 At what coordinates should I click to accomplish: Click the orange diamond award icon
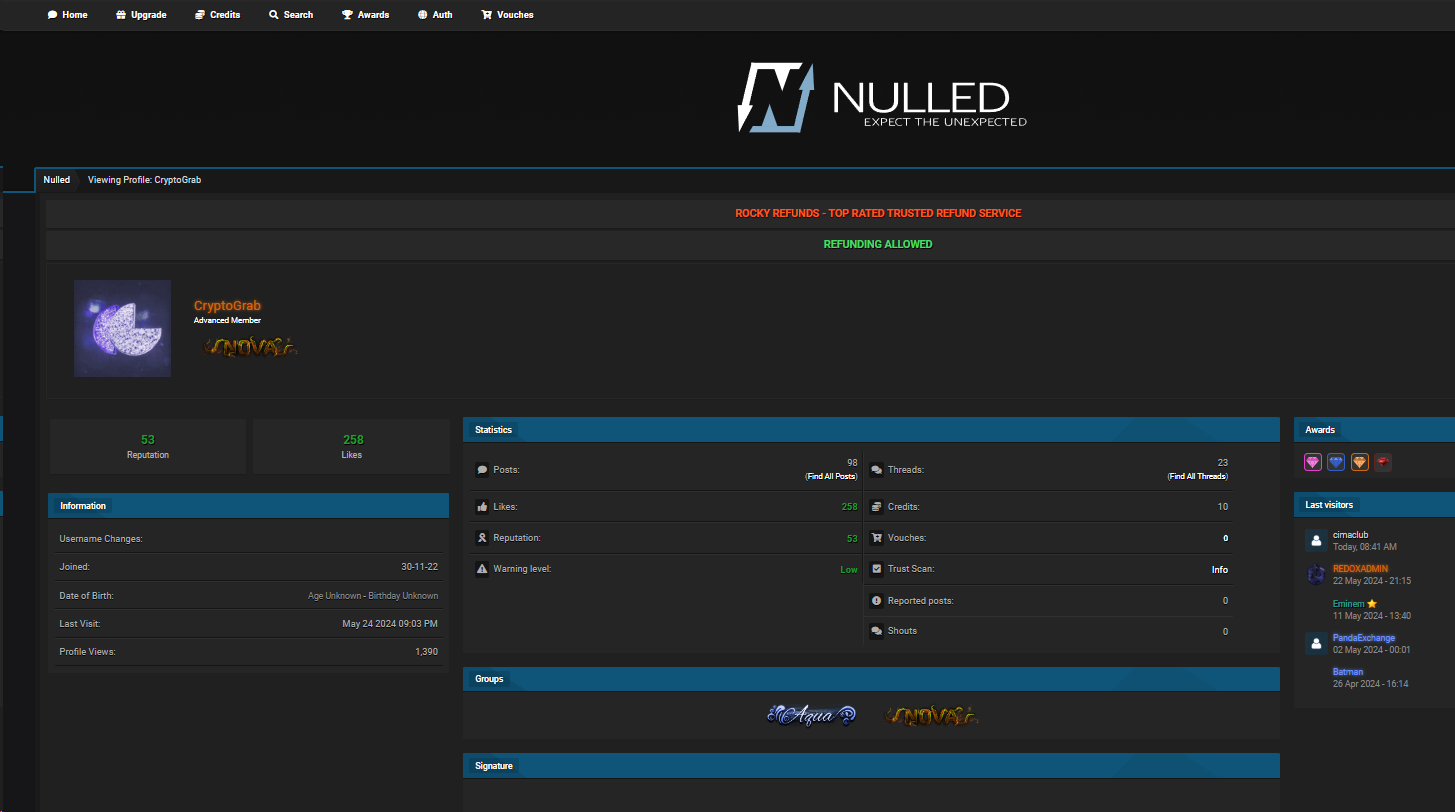[1360, 462]
